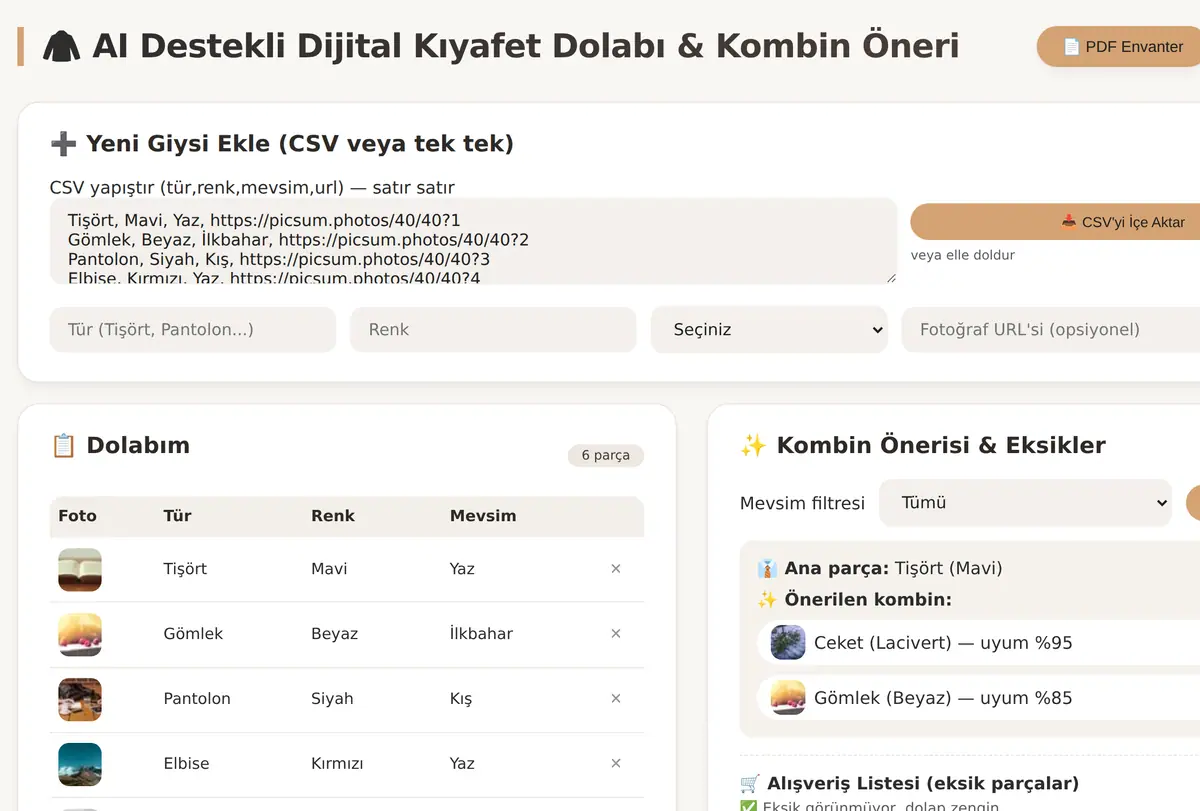Image resolution: width=1200 pixels, height=811 pixels.
Task: Click the Elbise photo thumbnail
Action: coord(80,765)
